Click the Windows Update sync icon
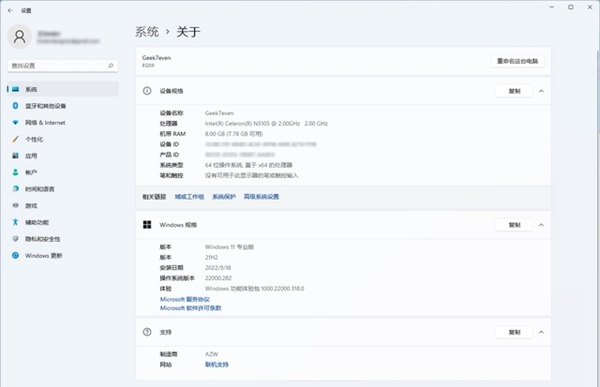The height and width of the screenshot is (387, 600). pyautogui.click(x=15, y=255)
